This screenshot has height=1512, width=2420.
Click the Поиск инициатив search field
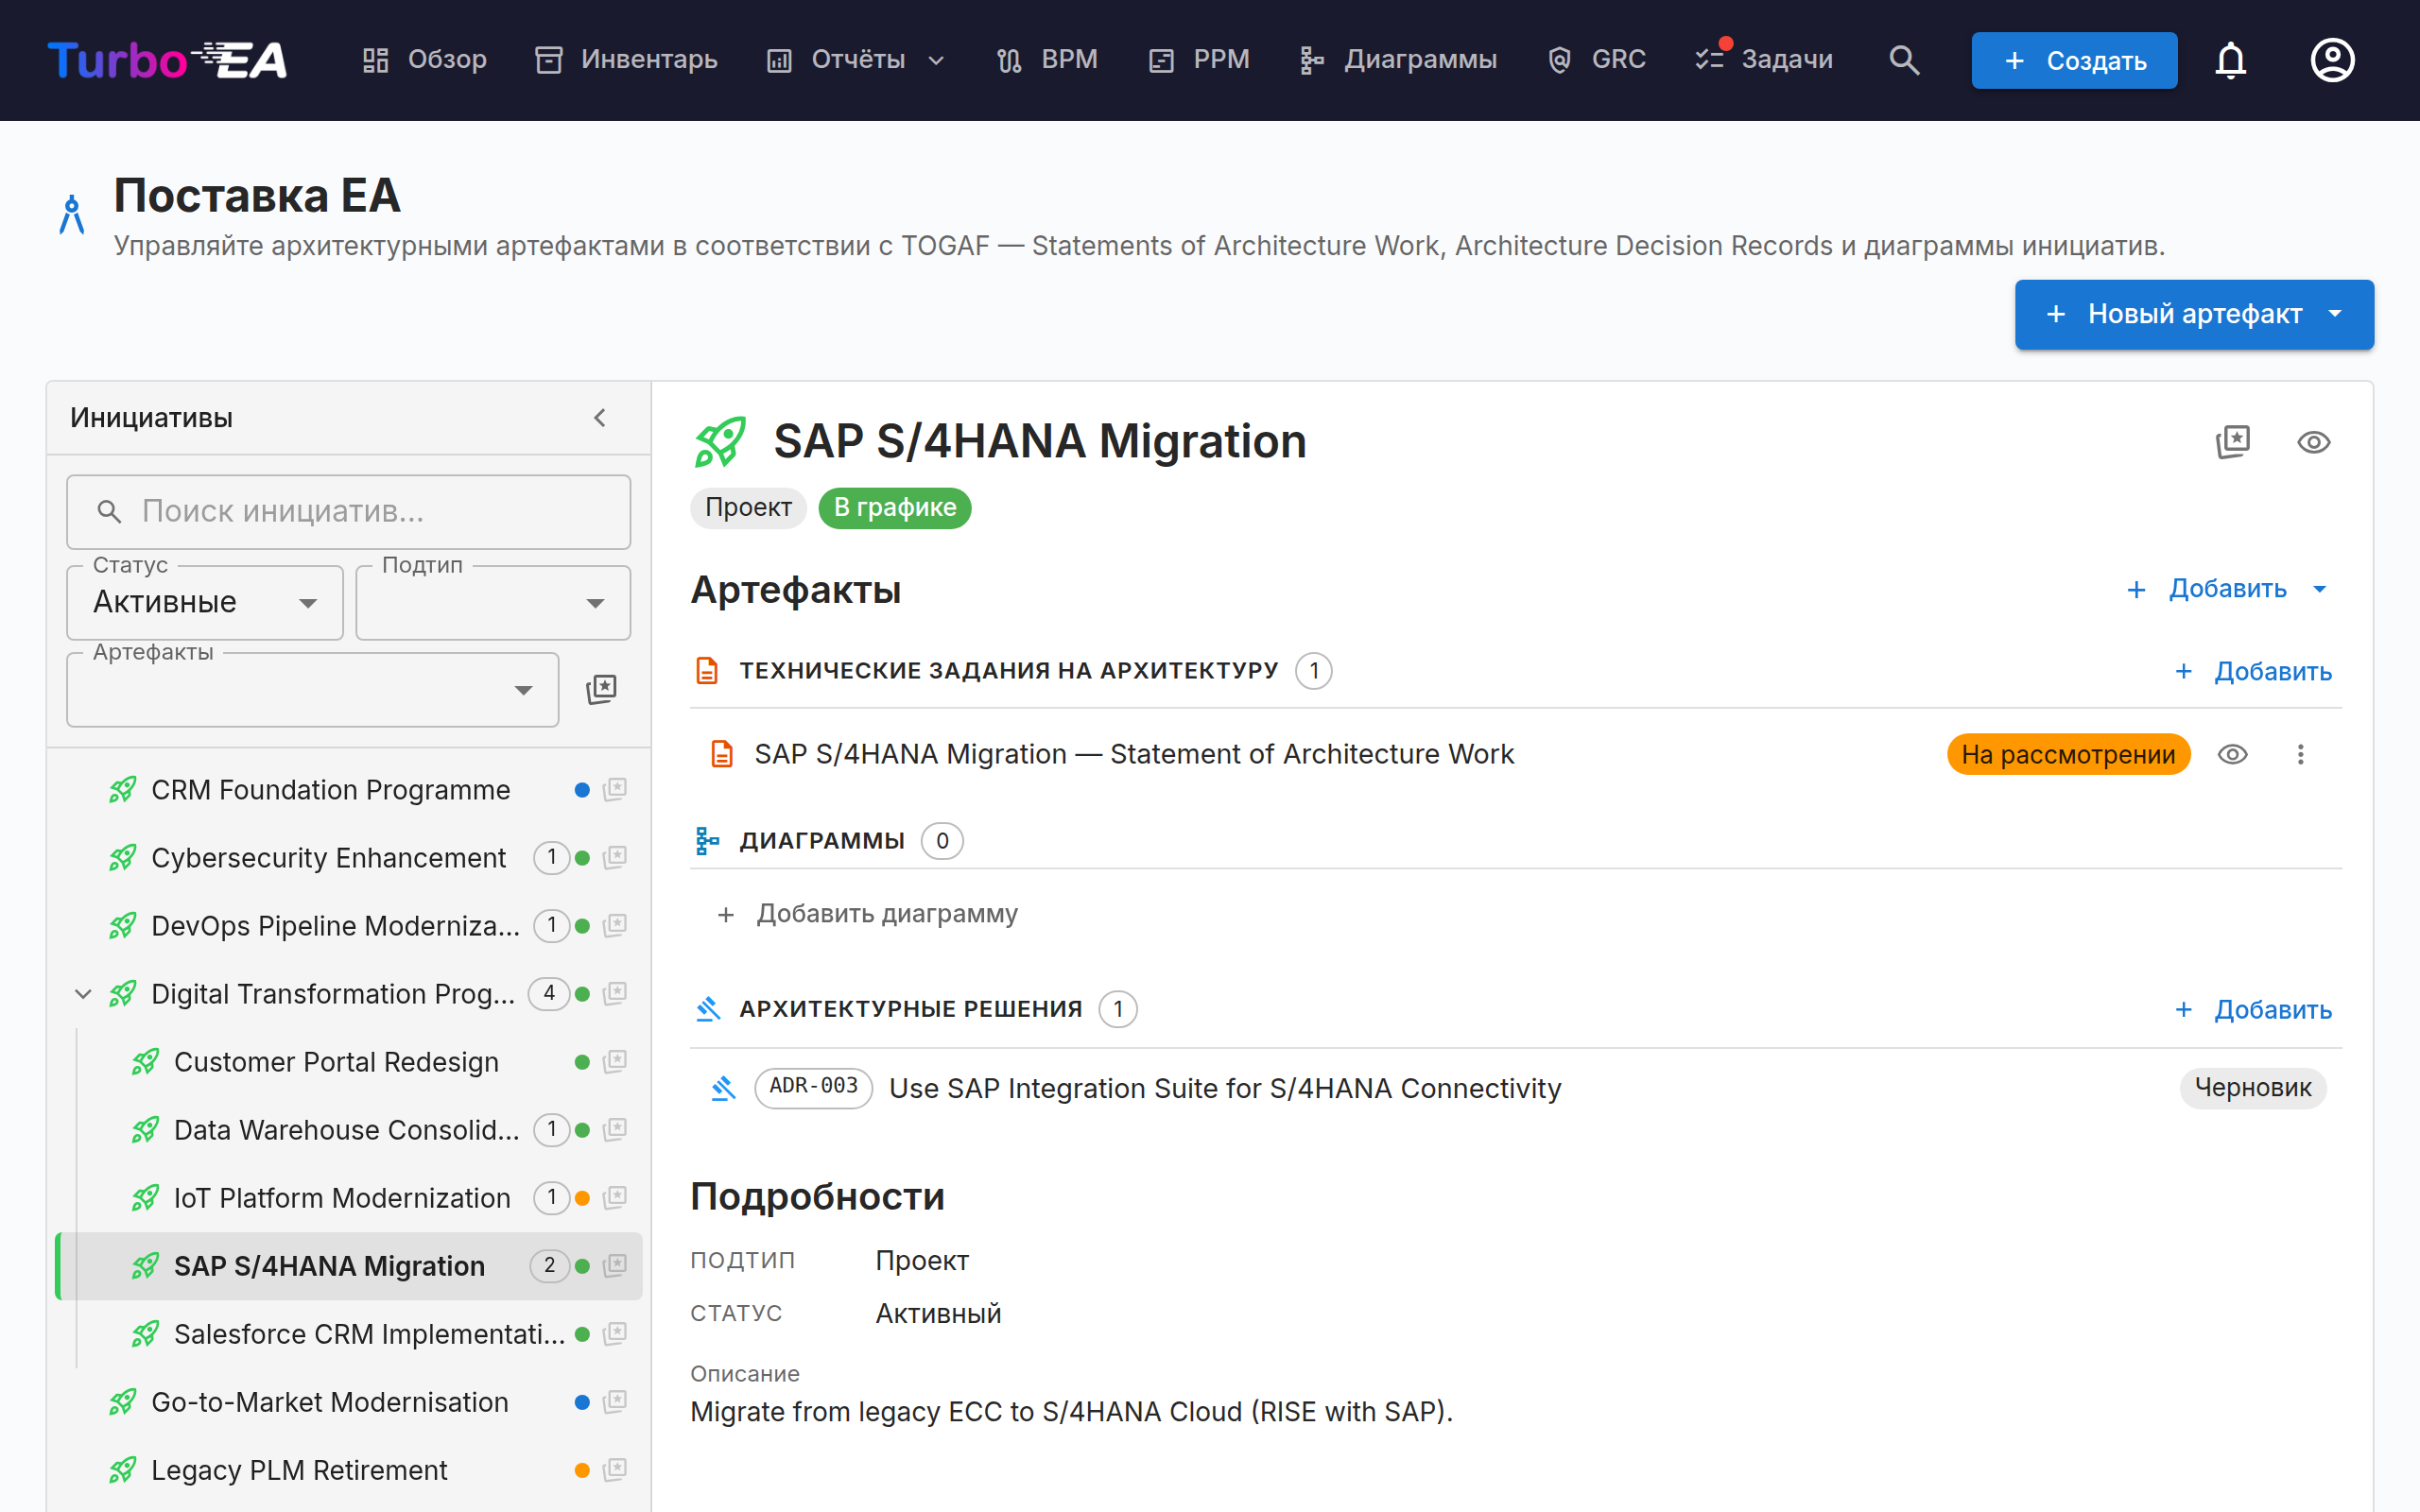(348, 512)
